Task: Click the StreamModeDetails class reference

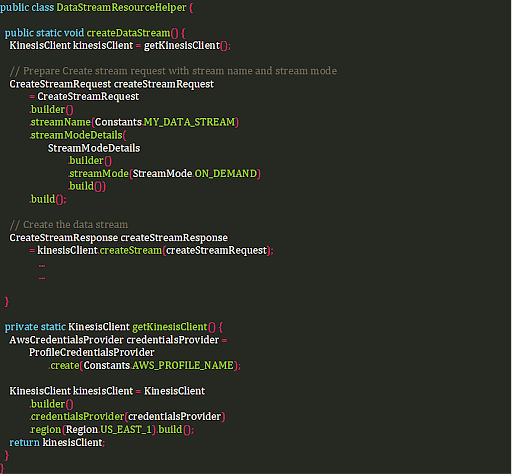Action: pos(94,148)
